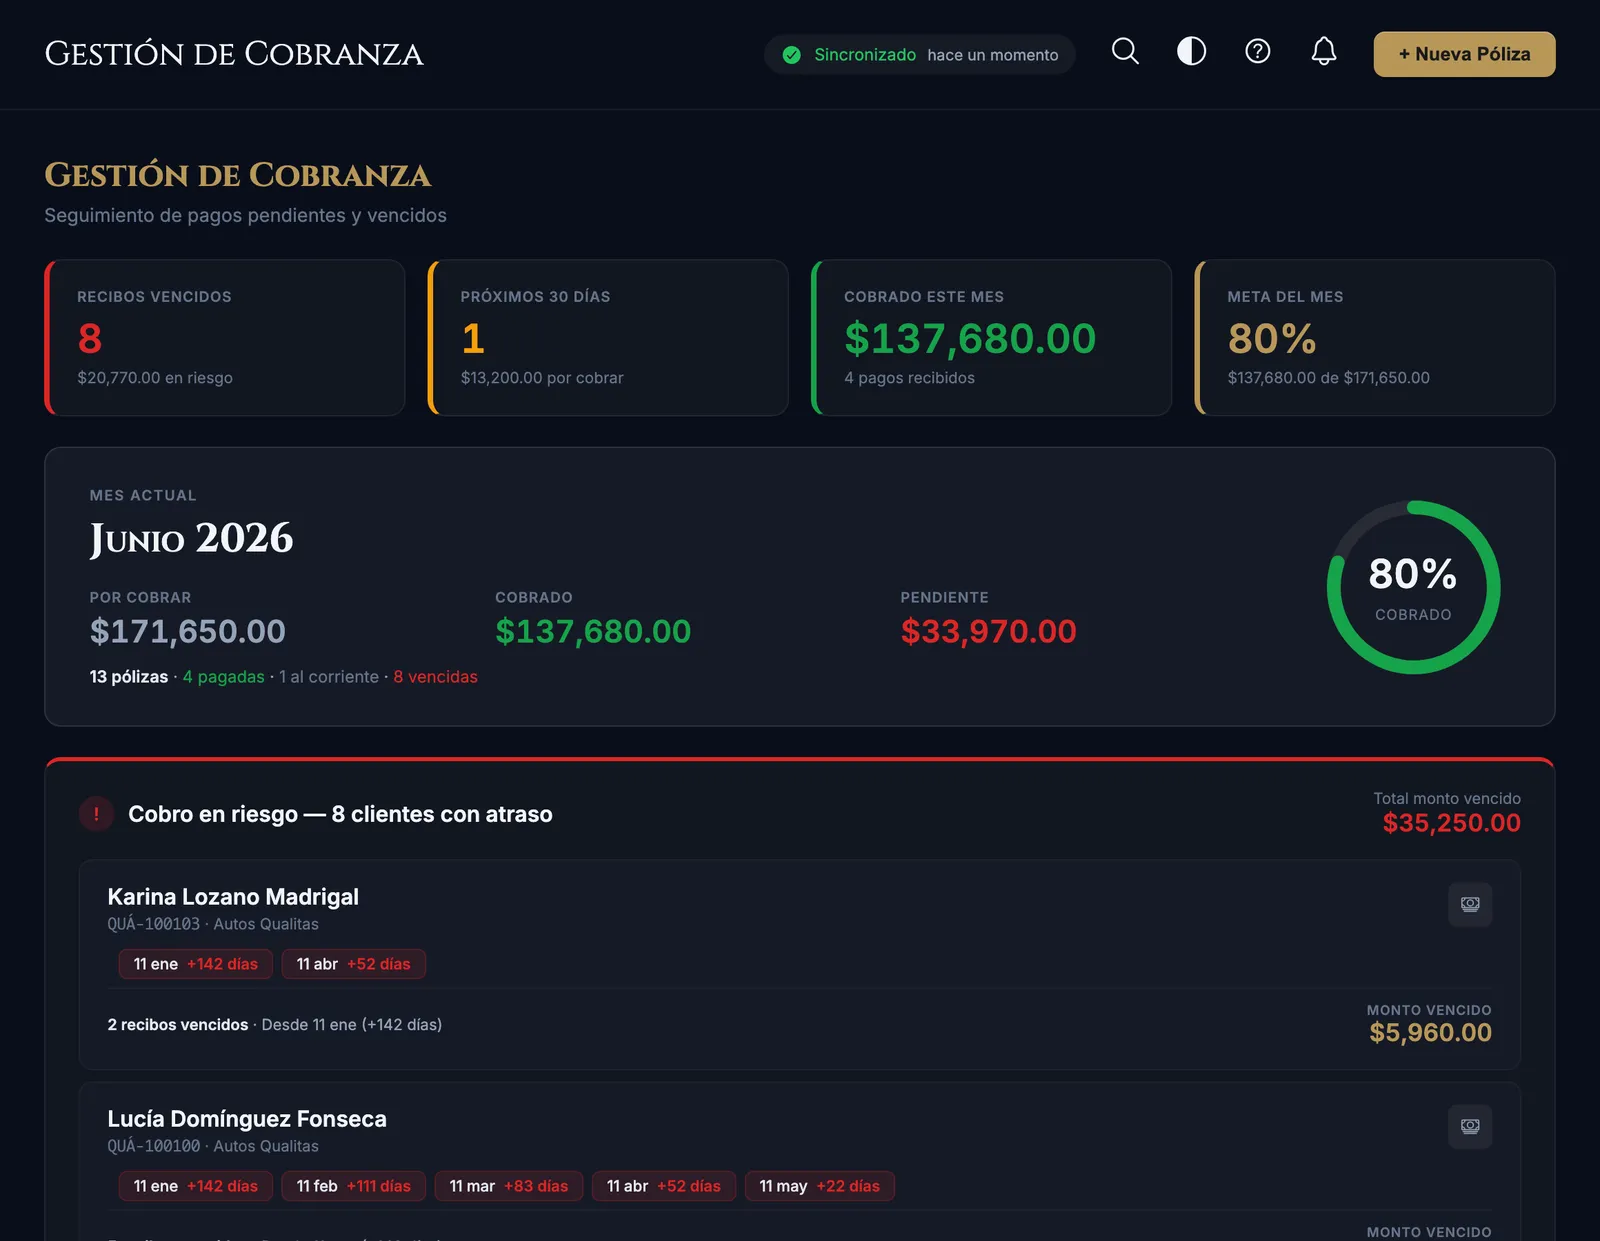Screen dimensions: 1600x1241
Task: Click the Por Cobrar $171,650.00 amount
Action: point(187,631)
